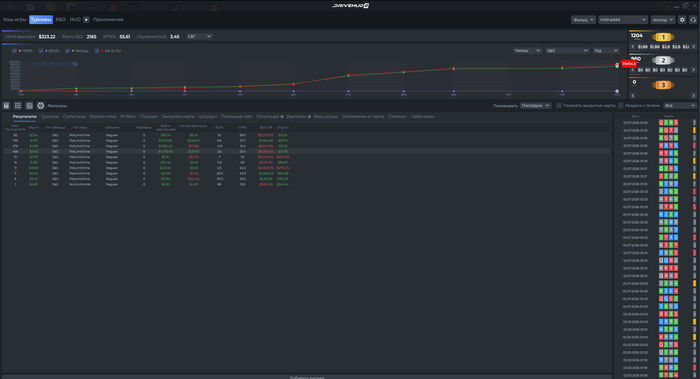Open the mishaddd player dropdown
The width and height of the screenshot is (700, 379).
[x=623, y=20]
